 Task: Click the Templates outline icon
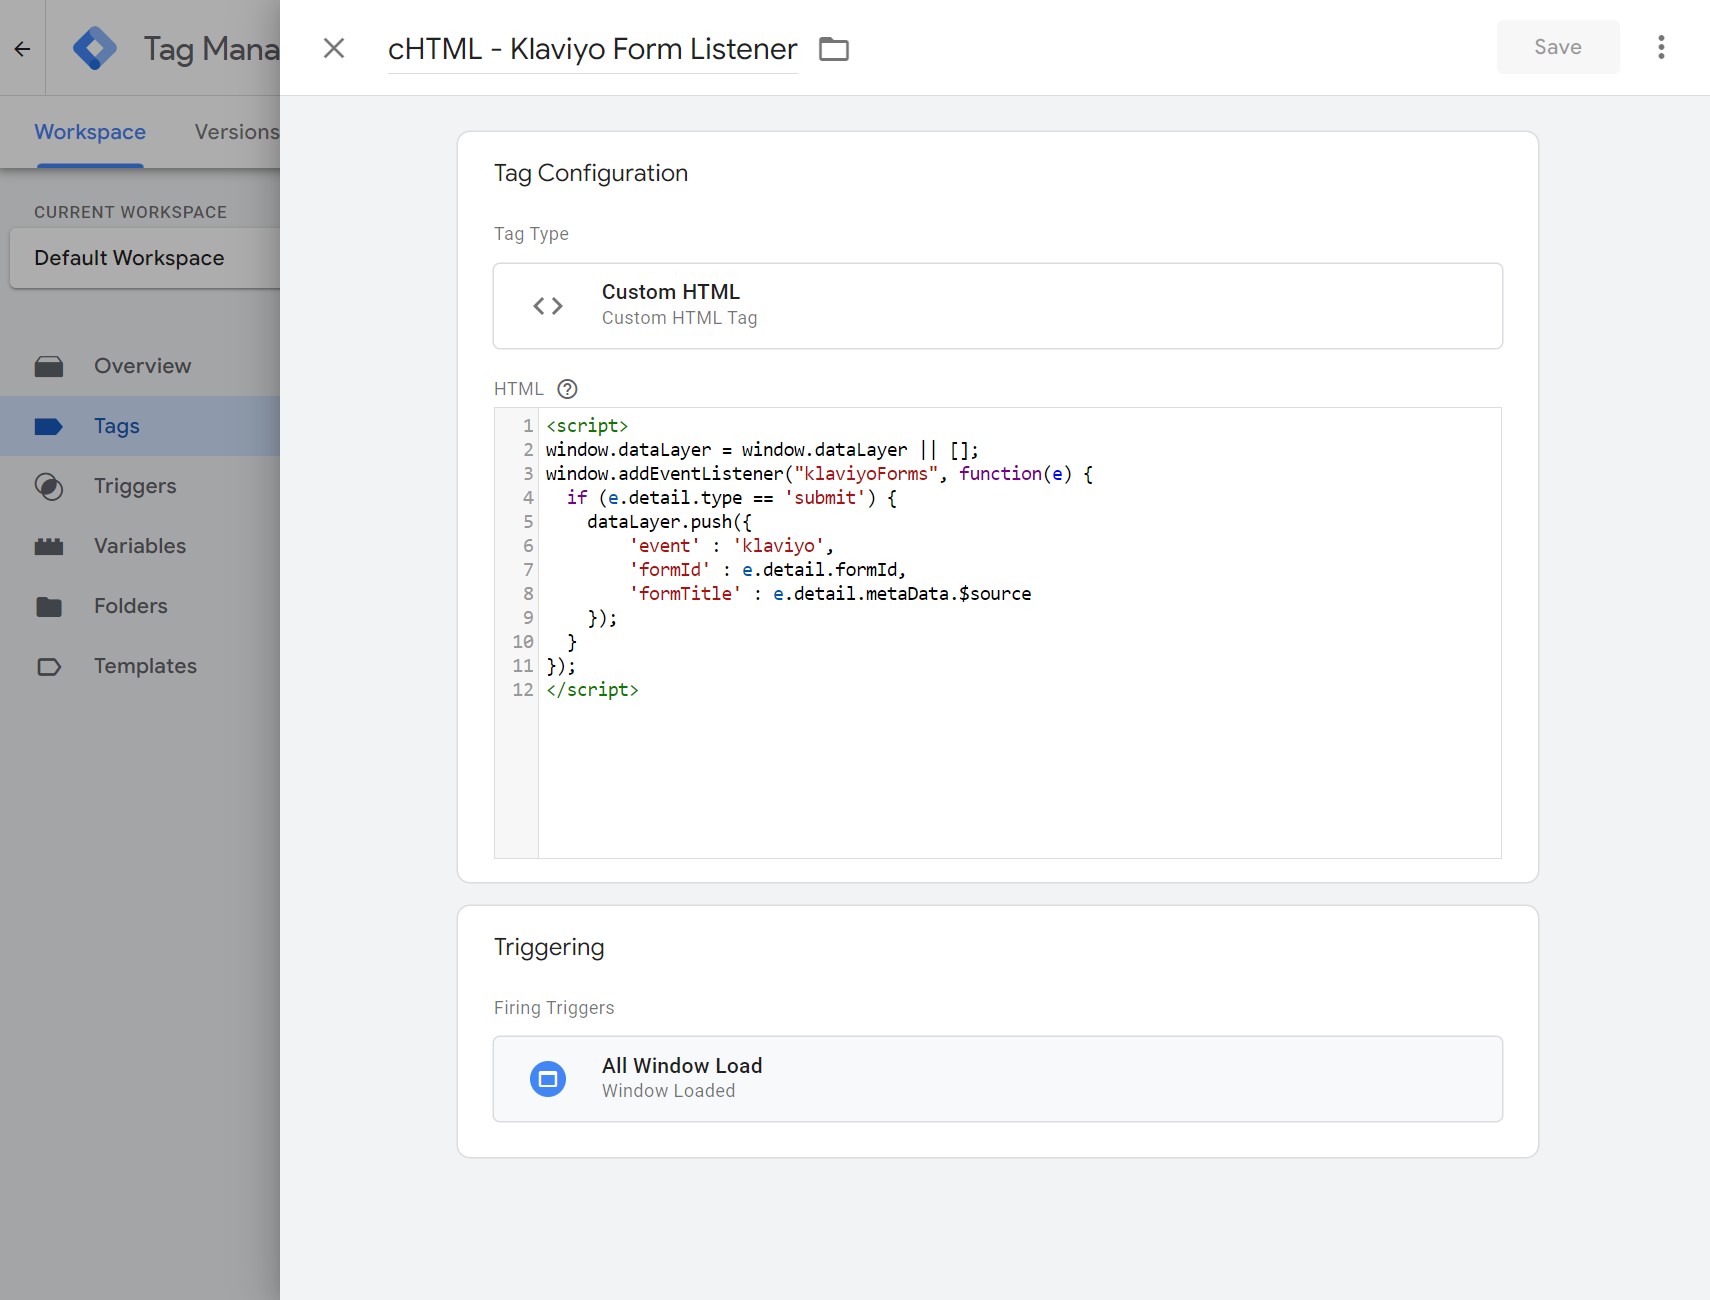coord(49,667)
